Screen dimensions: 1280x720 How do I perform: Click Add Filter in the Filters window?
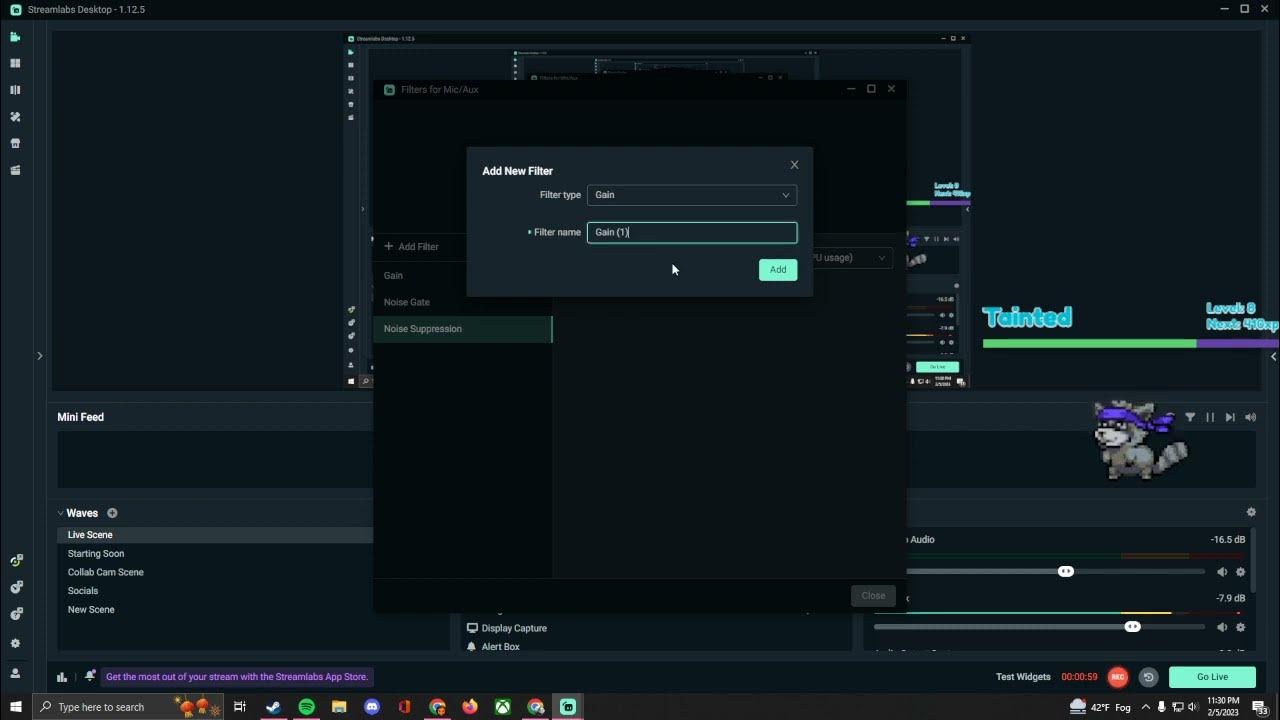pos(411,246)
